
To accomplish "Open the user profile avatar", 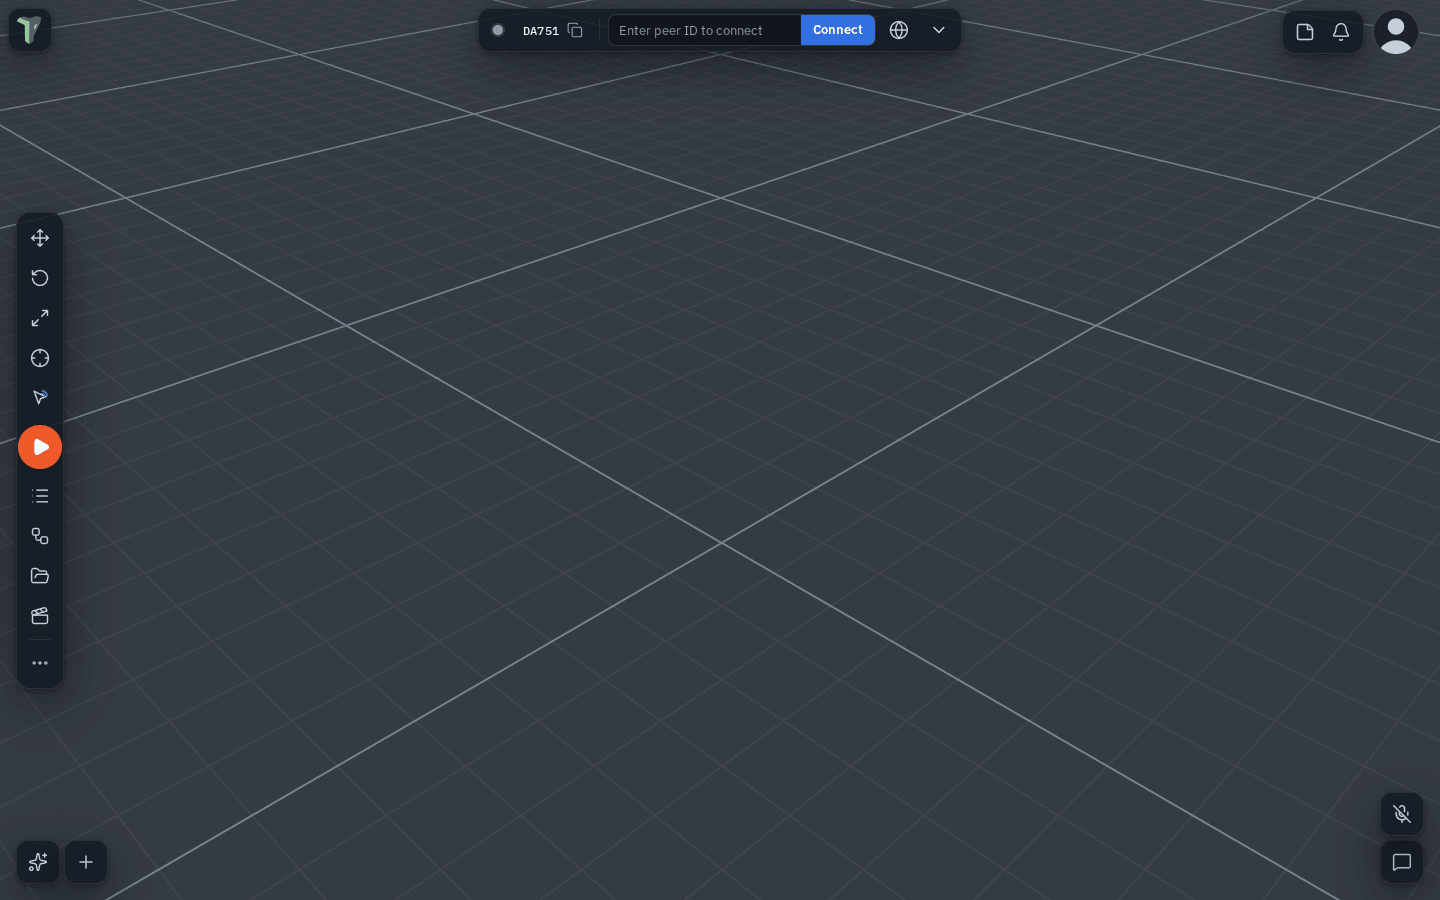I will pyautogui.click(x=1396, y=32).
